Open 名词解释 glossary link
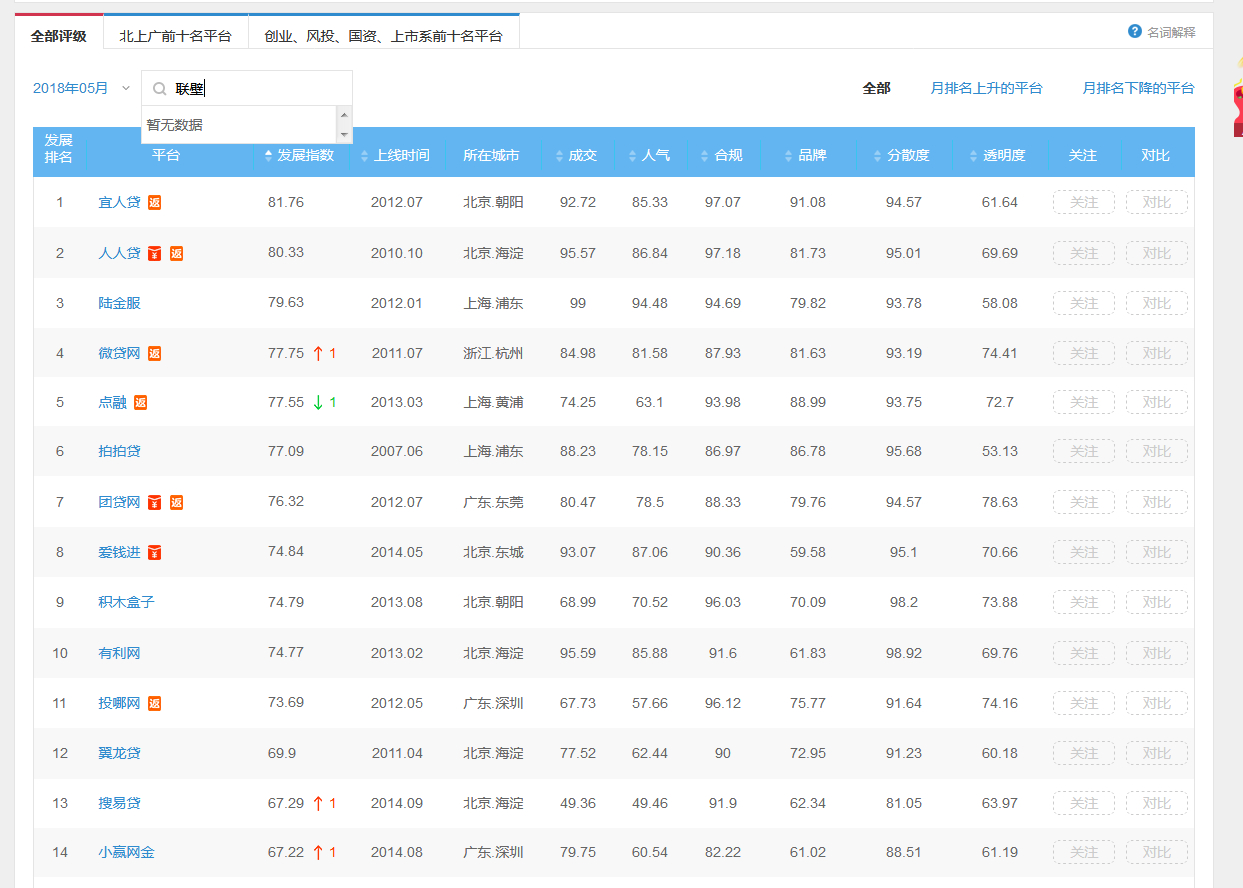The width and height of the screenshot is (1243, 888). pos(1171,32)
